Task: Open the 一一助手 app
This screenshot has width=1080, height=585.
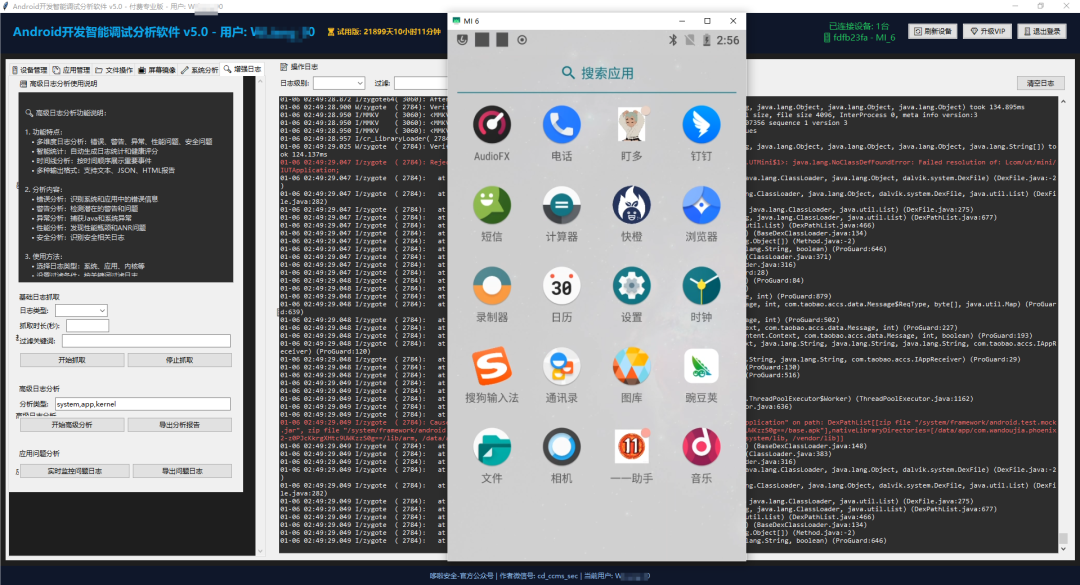Action: pos(632,447)
